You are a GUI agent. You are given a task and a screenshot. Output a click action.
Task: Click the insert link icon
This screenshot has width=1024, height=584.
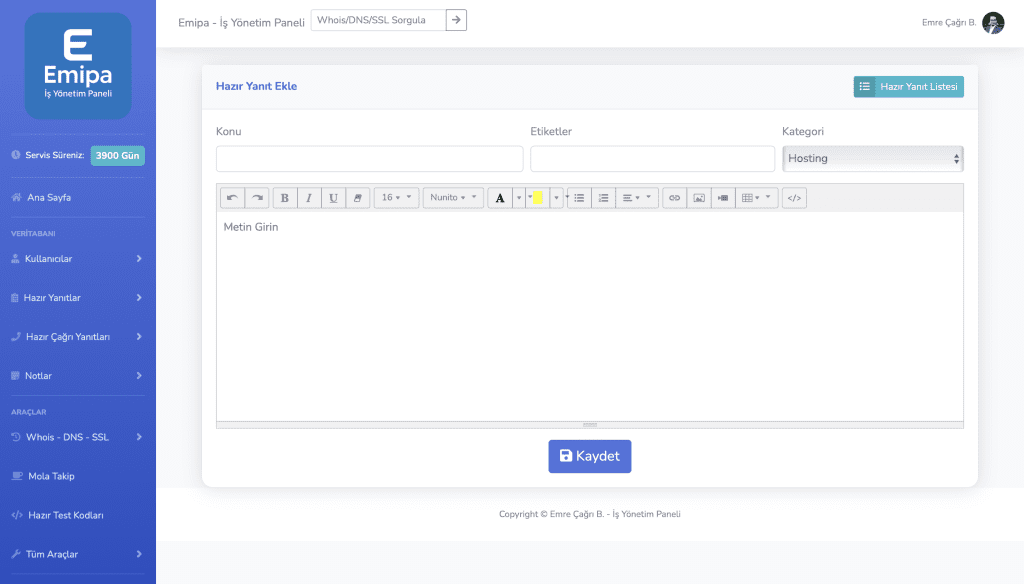(x=674, y=198)
